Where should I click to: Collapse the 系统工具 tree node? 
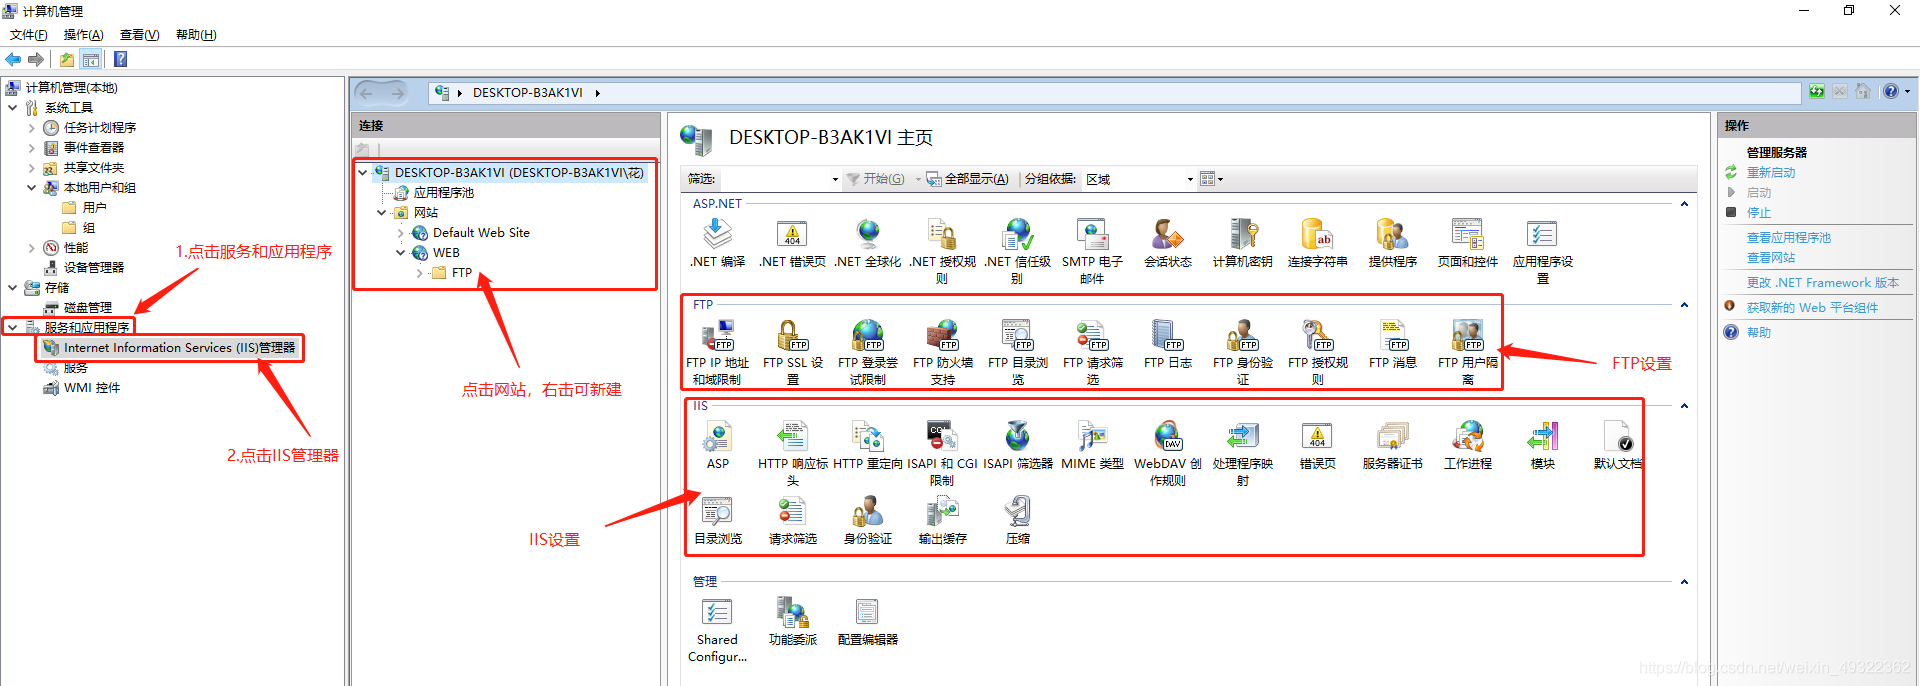(12, 107)
